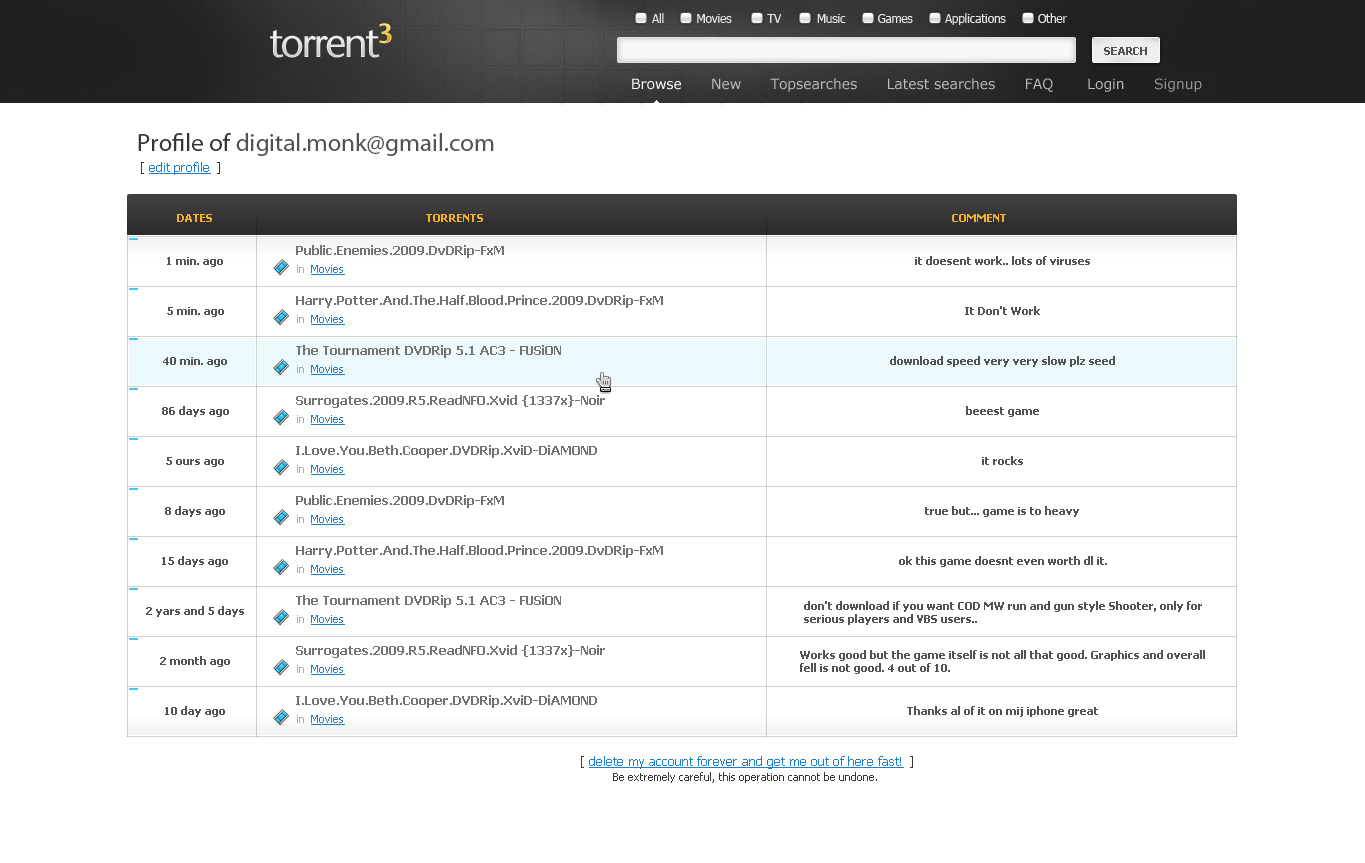Enable the Movies category checkbox
Screen dimensions: 1365x863
tap(685, 17)
